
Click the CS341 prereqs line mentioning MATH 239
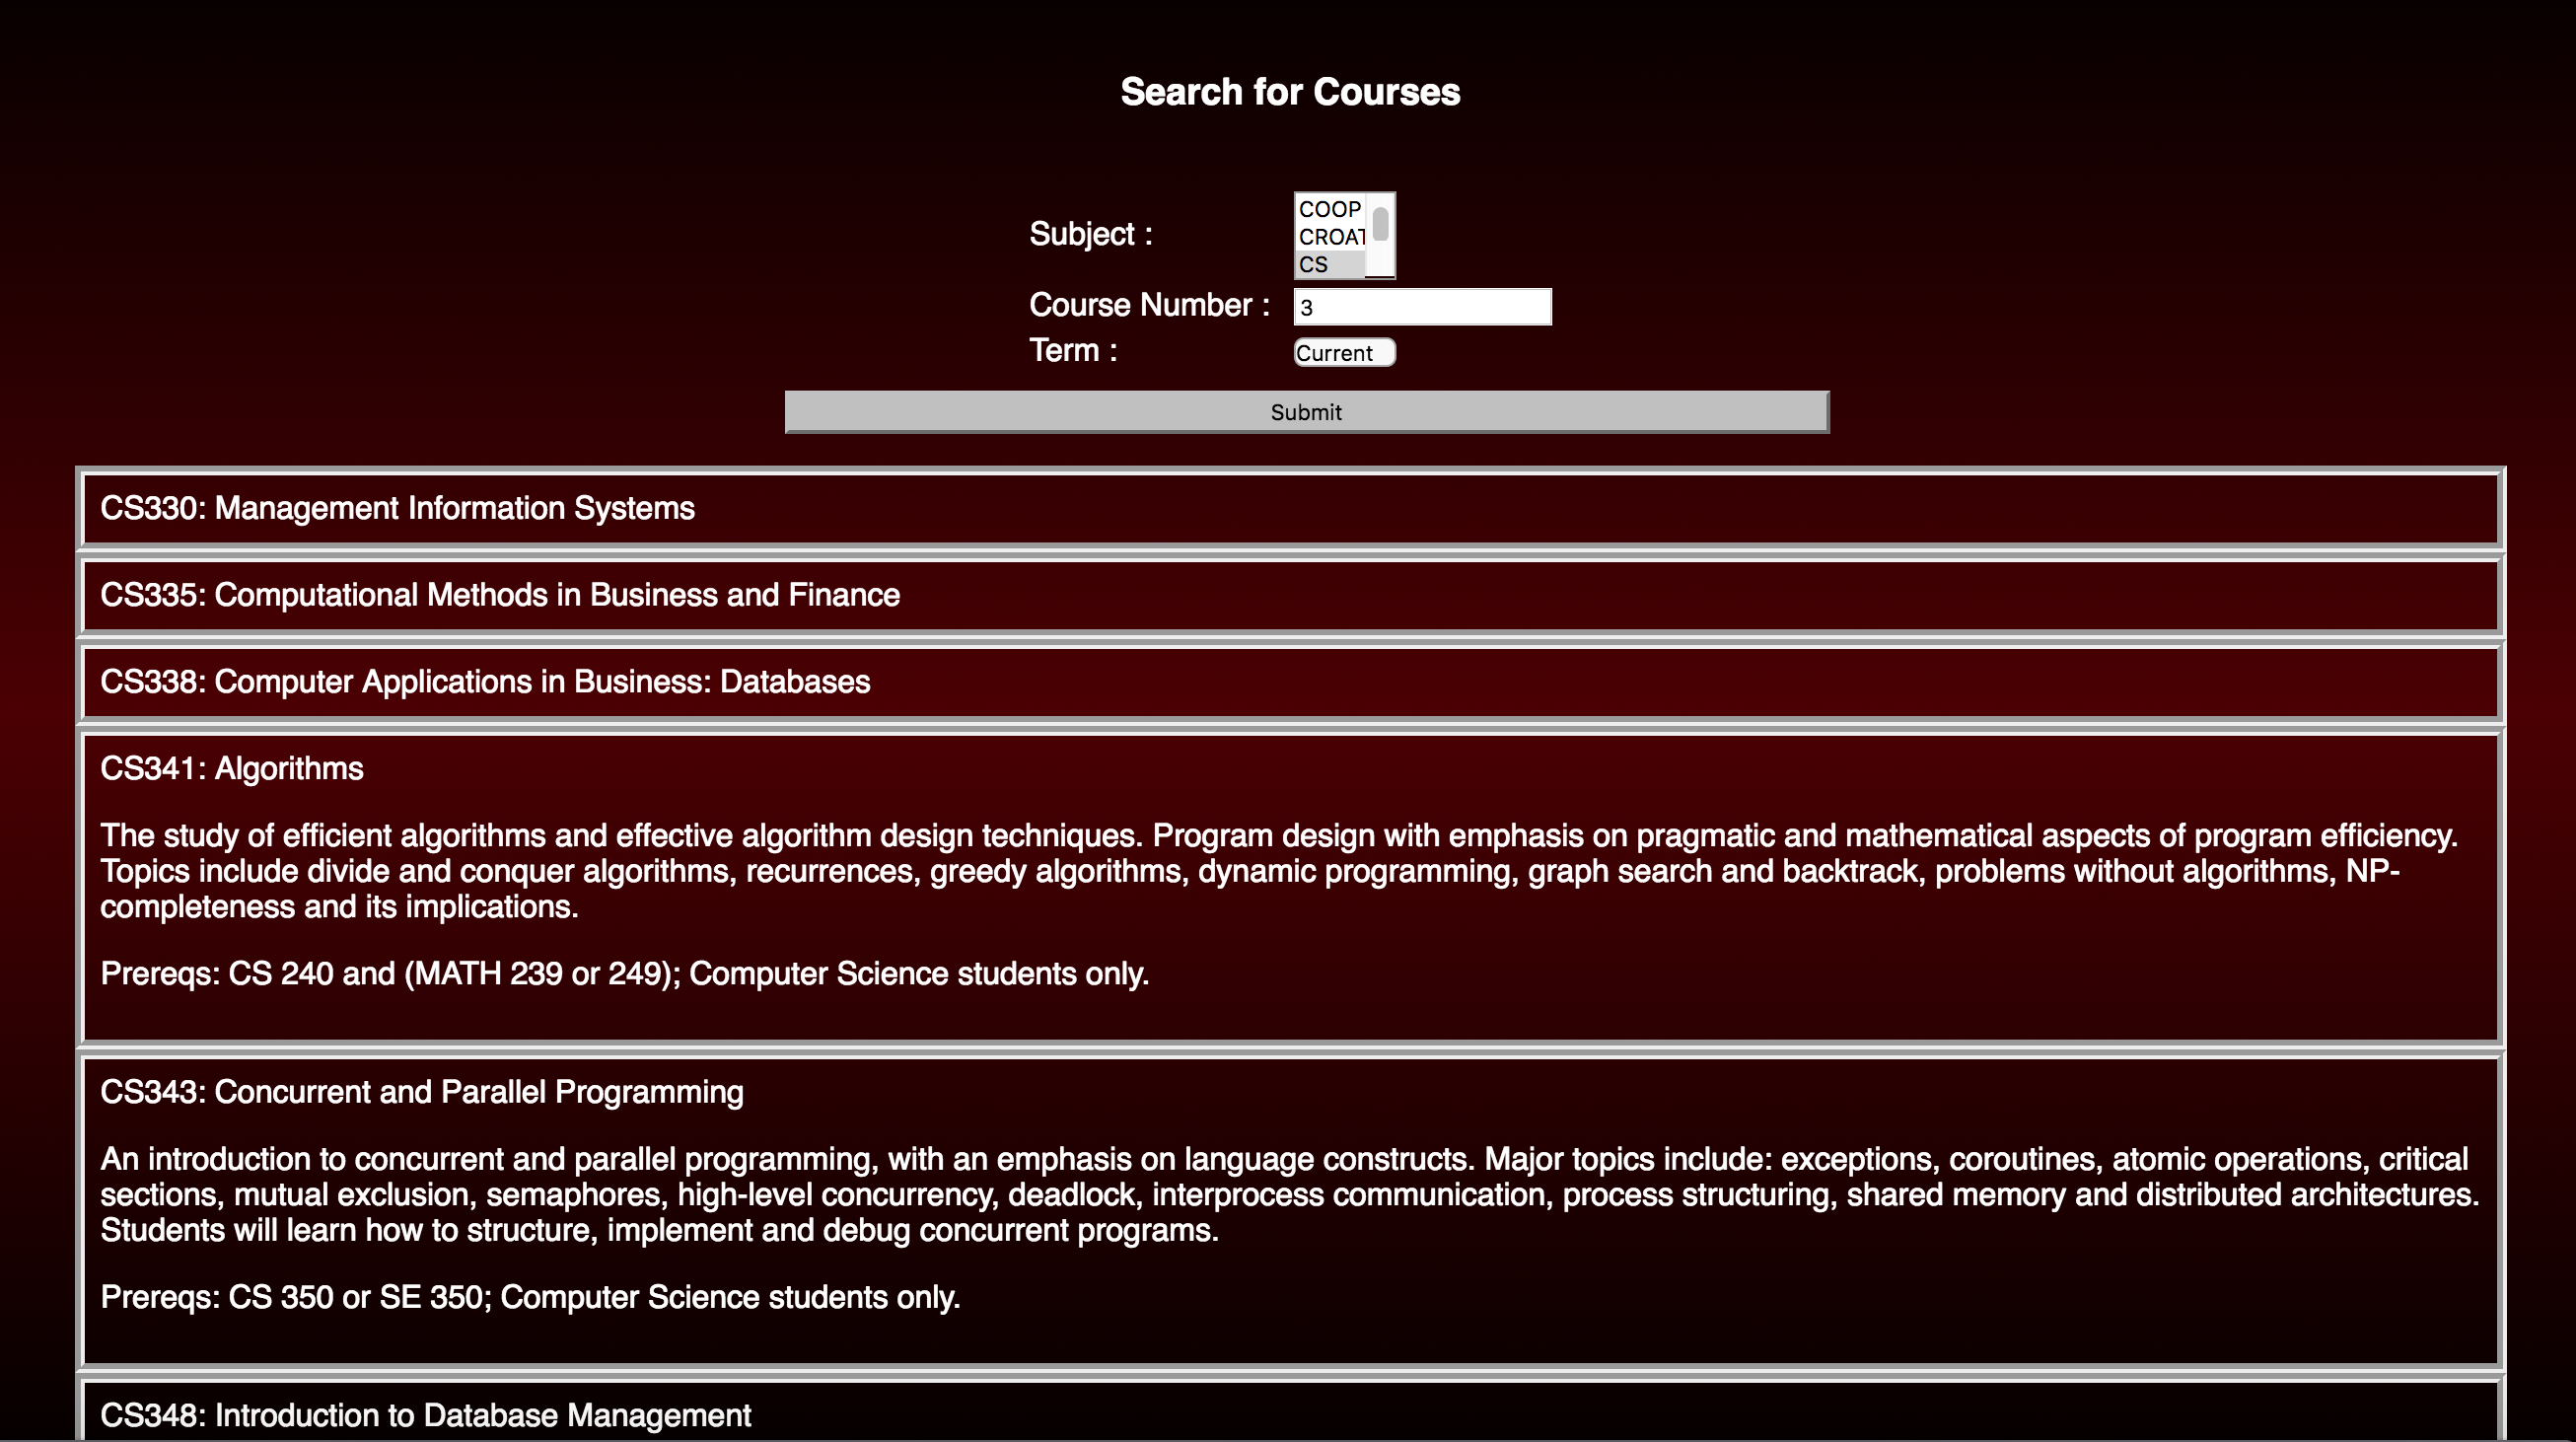pos(625,974)
